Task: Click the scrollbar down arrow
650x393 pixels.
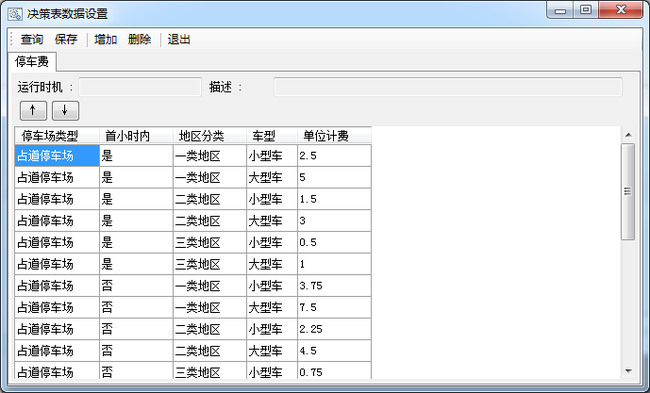Action: [628, 371]
